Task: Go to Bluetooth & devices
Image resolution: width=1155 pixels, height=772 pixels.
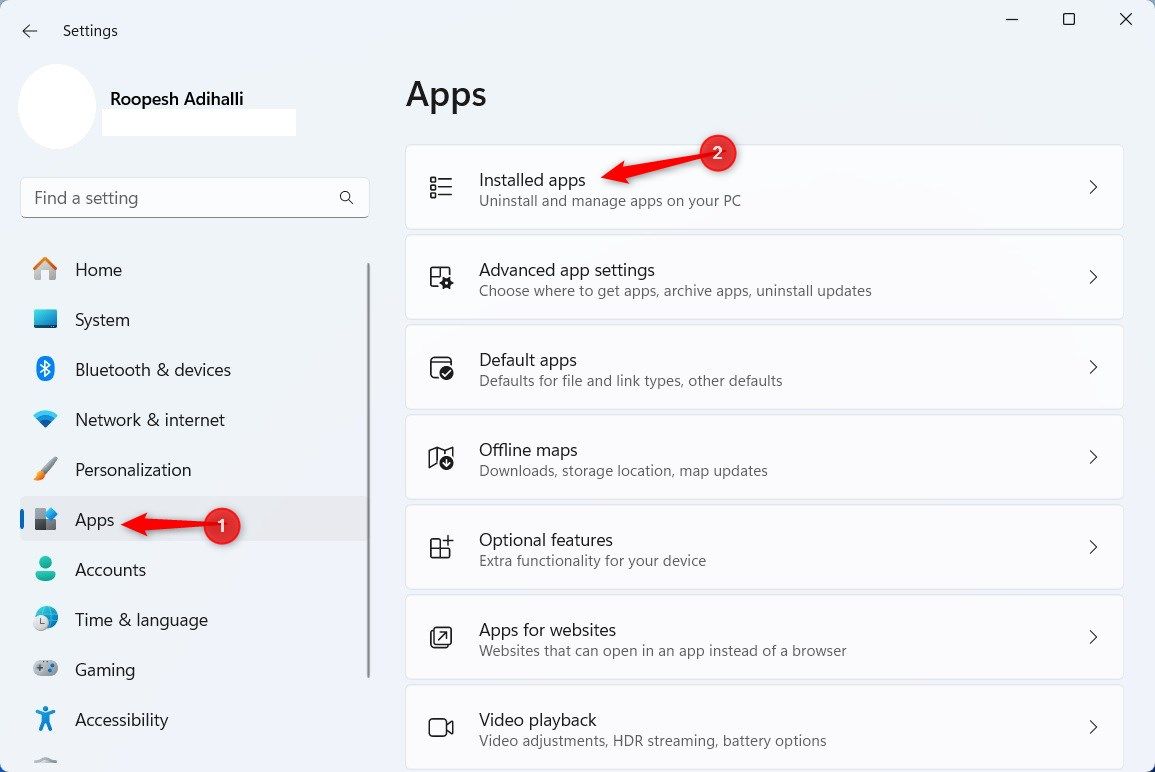Action: [193, 370]
